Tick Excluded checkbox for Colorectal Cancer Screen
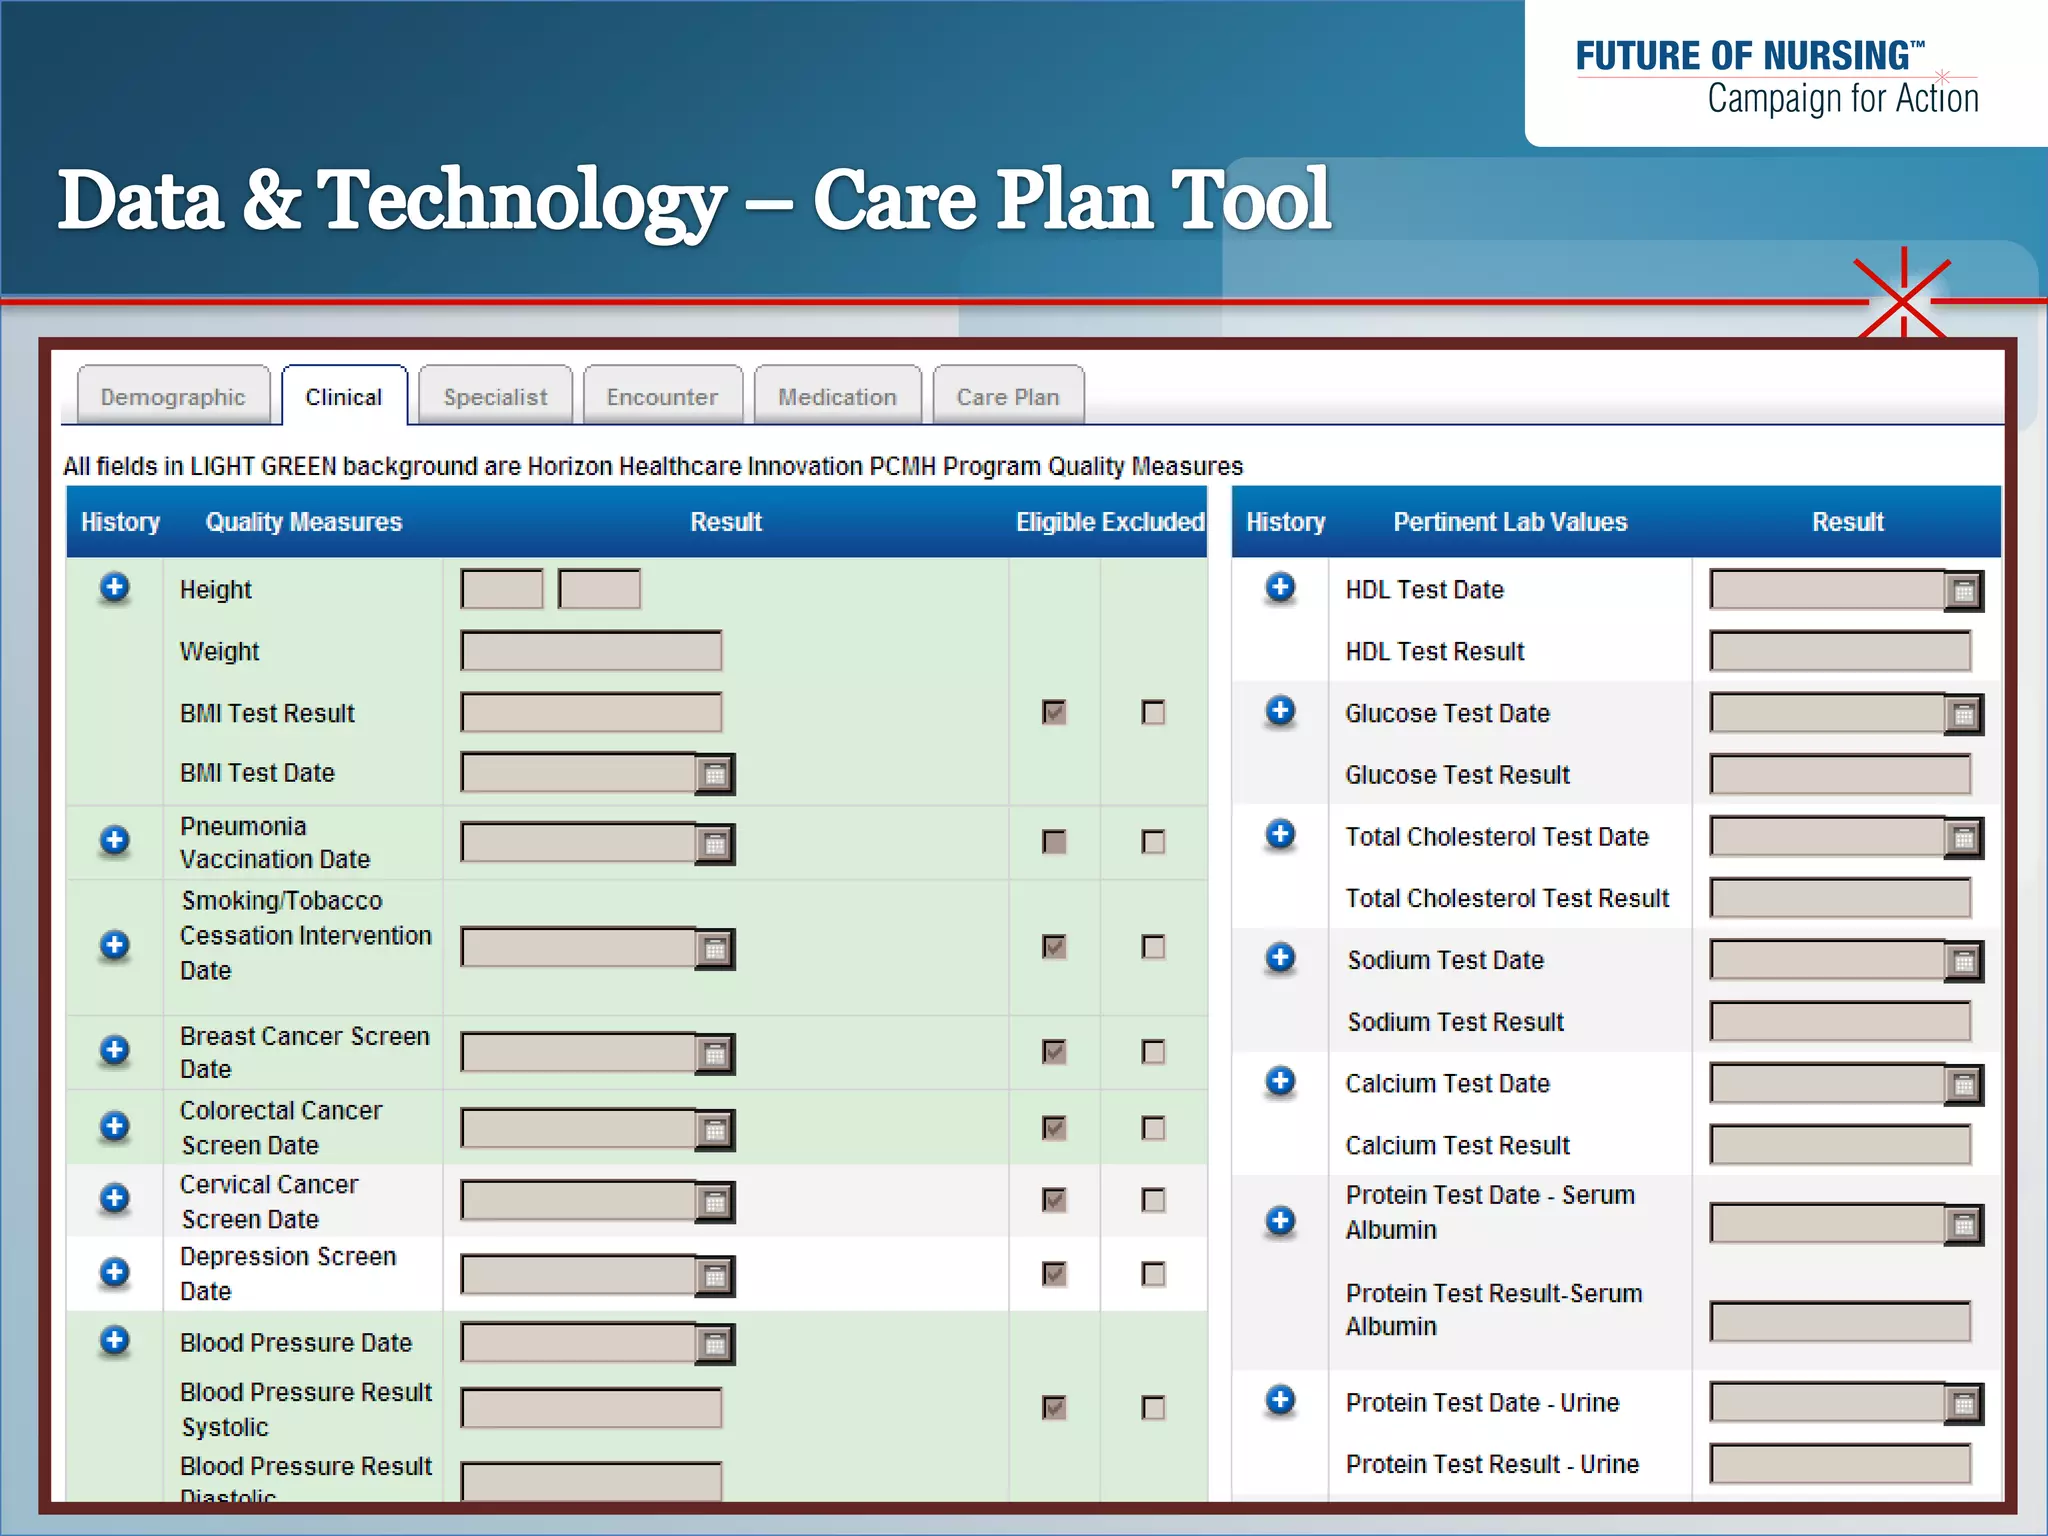 [x=1153, y=1128]
